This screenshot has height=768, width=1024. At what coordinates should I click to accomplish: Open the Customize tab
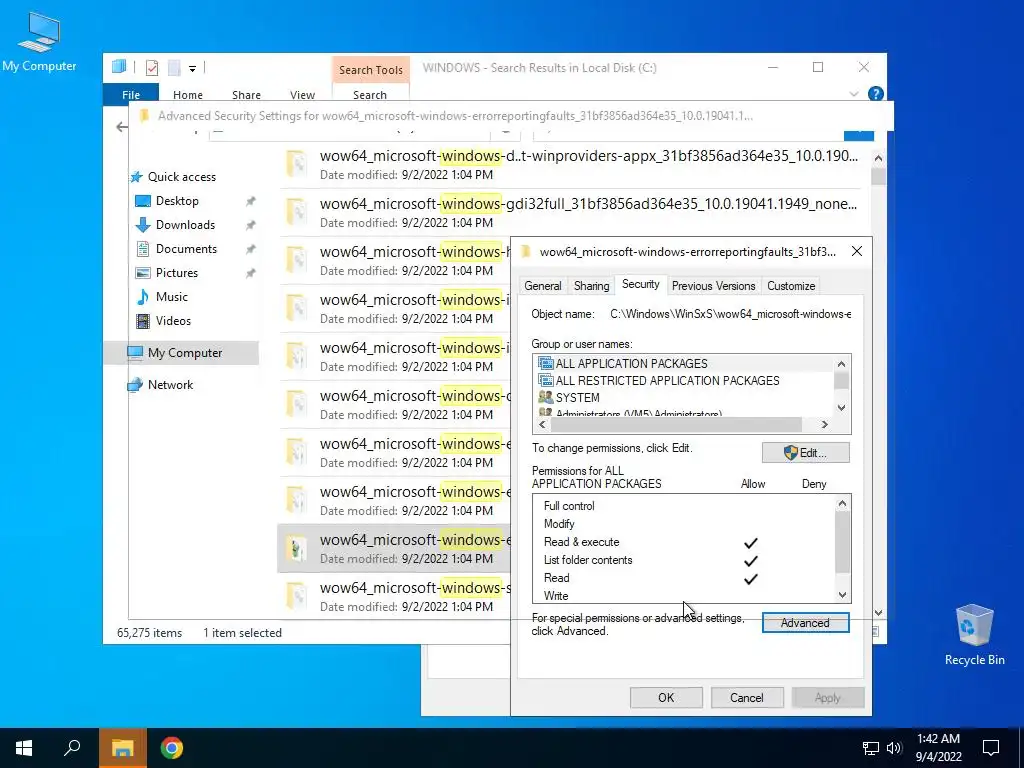(791, 286)
